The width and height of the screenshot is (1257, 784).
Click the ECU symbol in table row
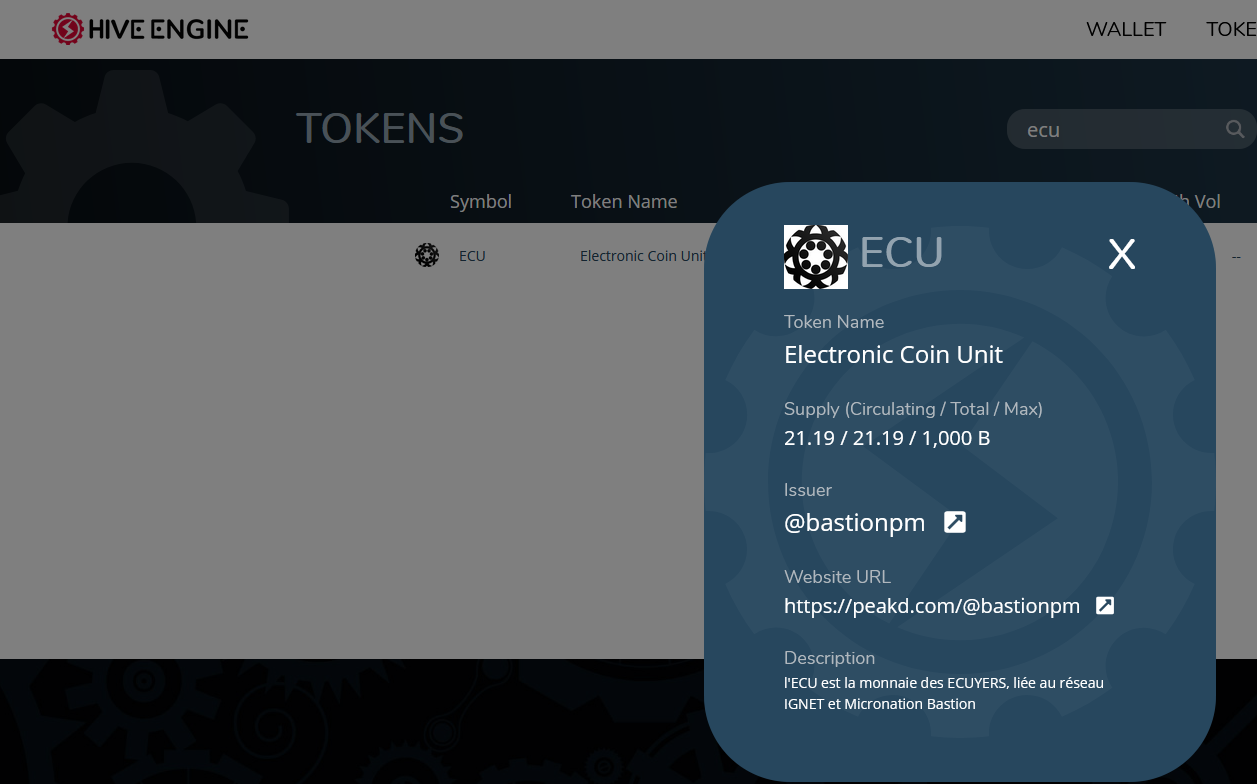pos(472,256)
